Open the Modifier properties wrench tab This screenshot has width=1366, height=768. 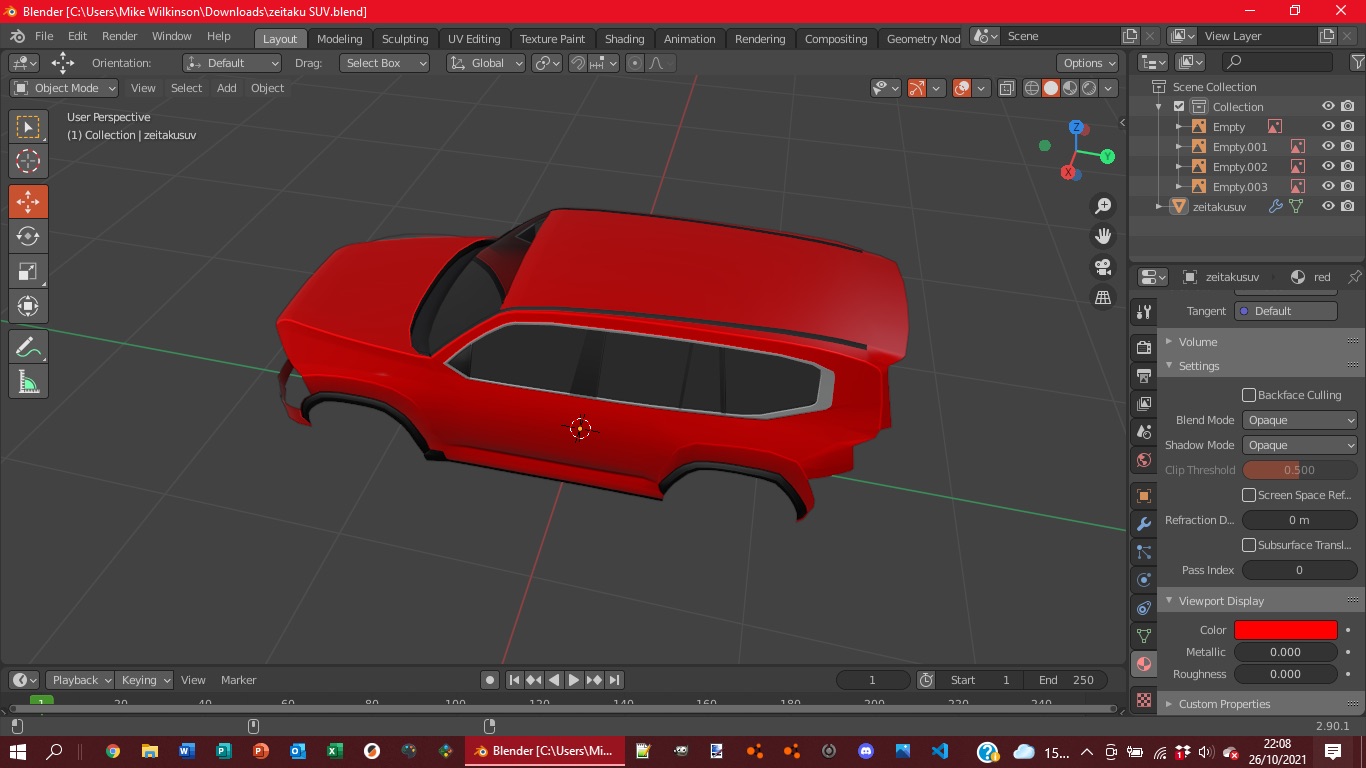(x=1144, y=524)
